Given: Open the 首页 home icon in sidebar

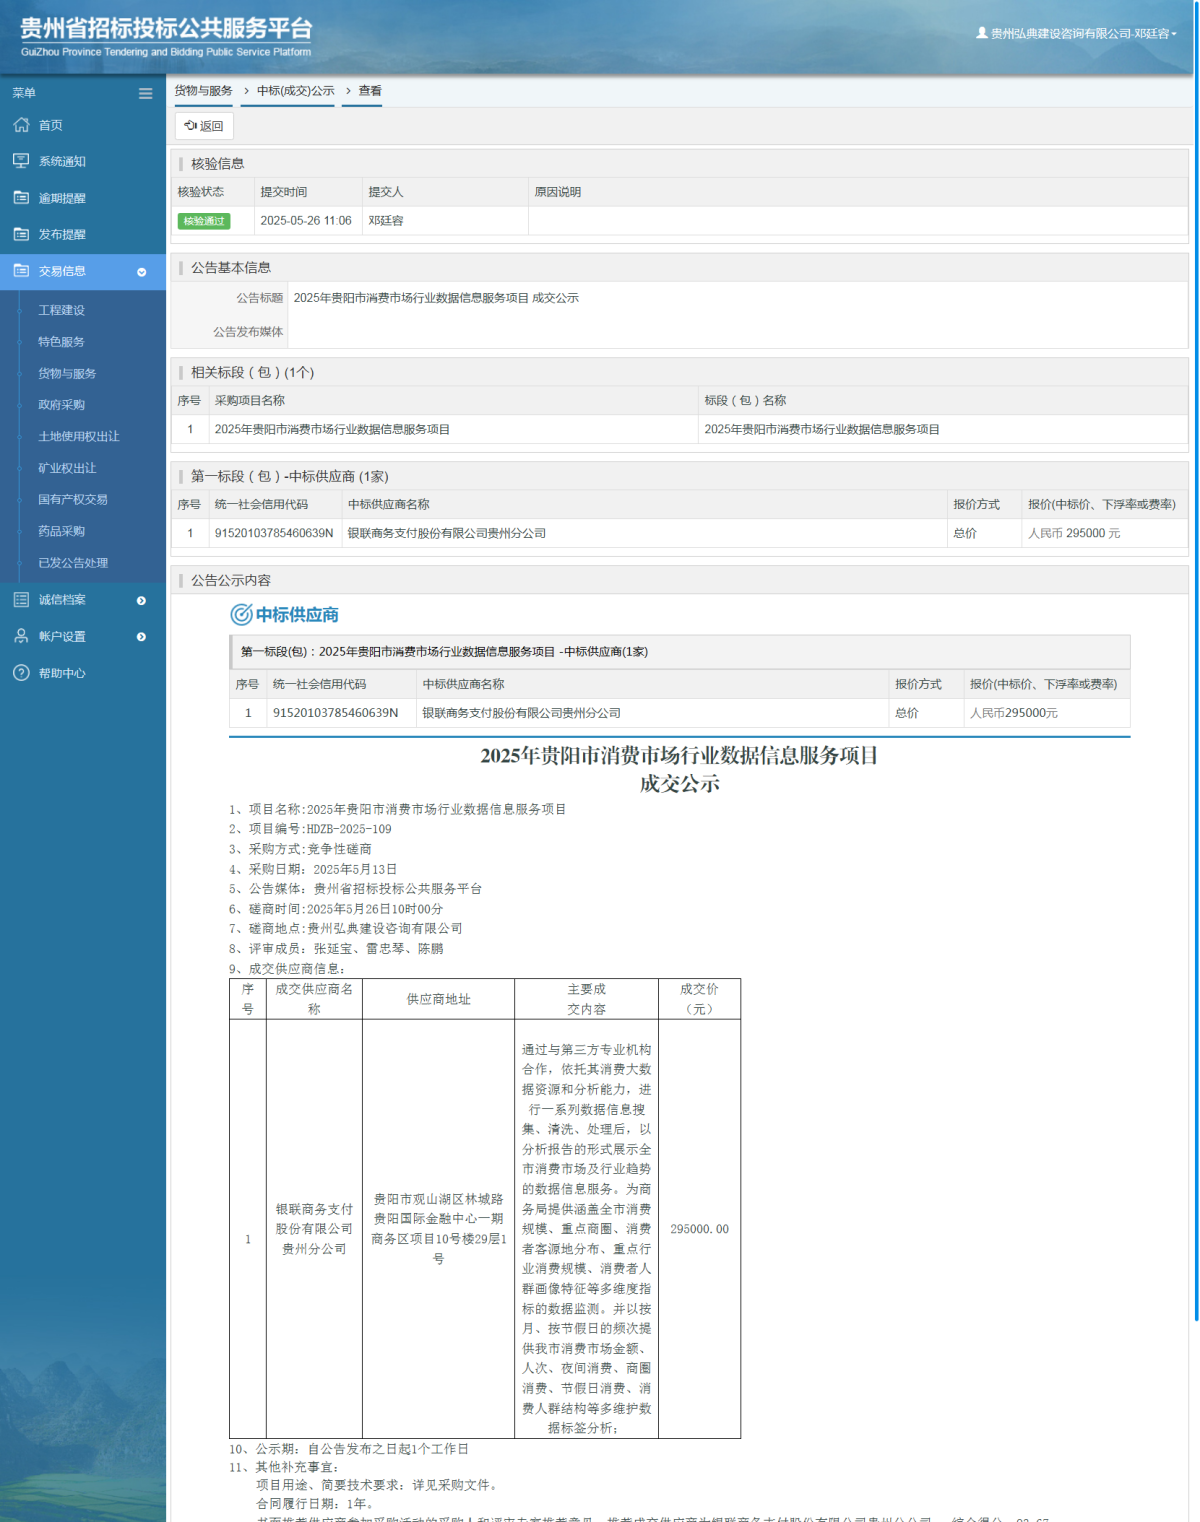Looking at the screenshot, I should click(x=21, y=125).
